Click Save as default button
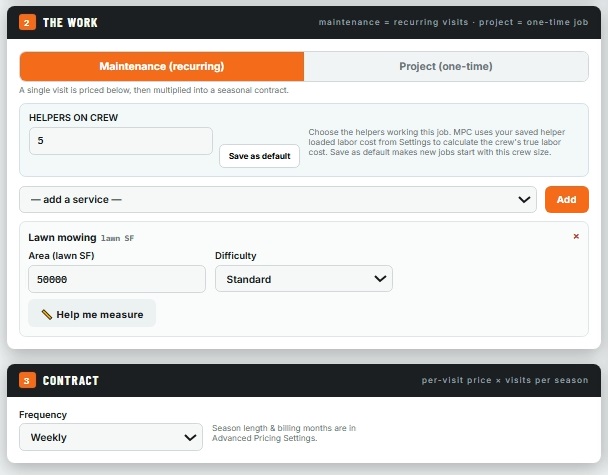Screen dimensions: 608x475 coord(259,156)
